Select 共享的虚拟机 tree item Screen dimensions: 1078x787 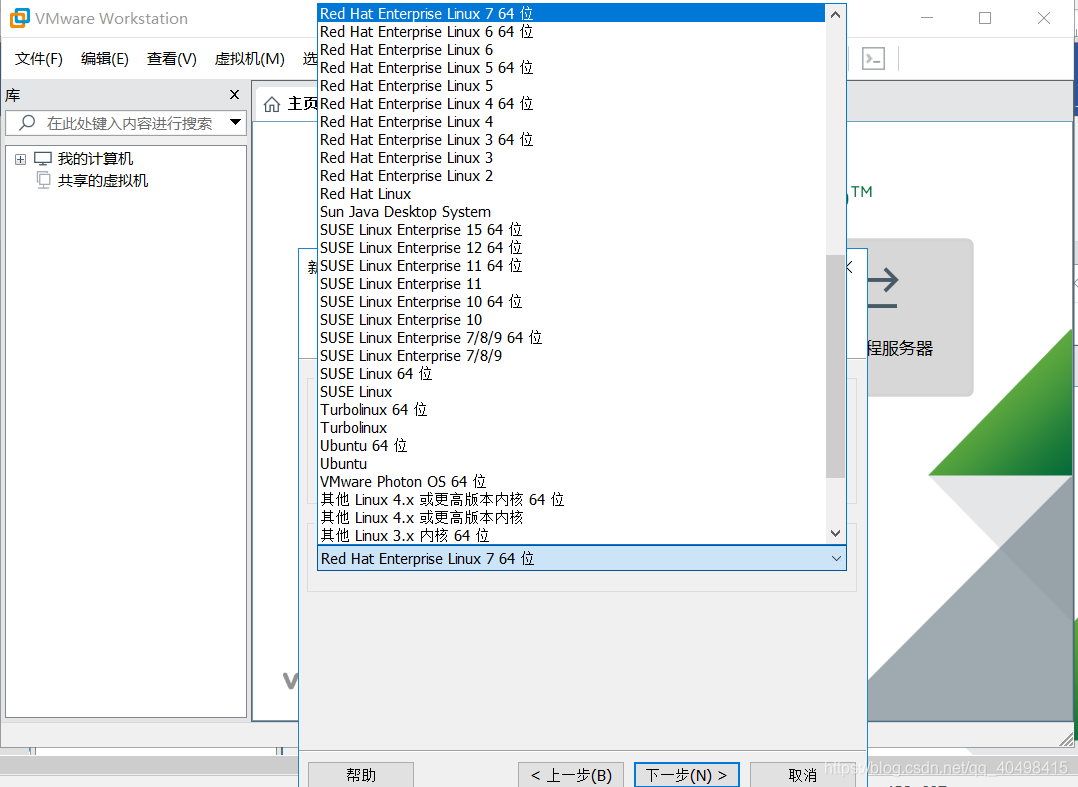point(102,181)
